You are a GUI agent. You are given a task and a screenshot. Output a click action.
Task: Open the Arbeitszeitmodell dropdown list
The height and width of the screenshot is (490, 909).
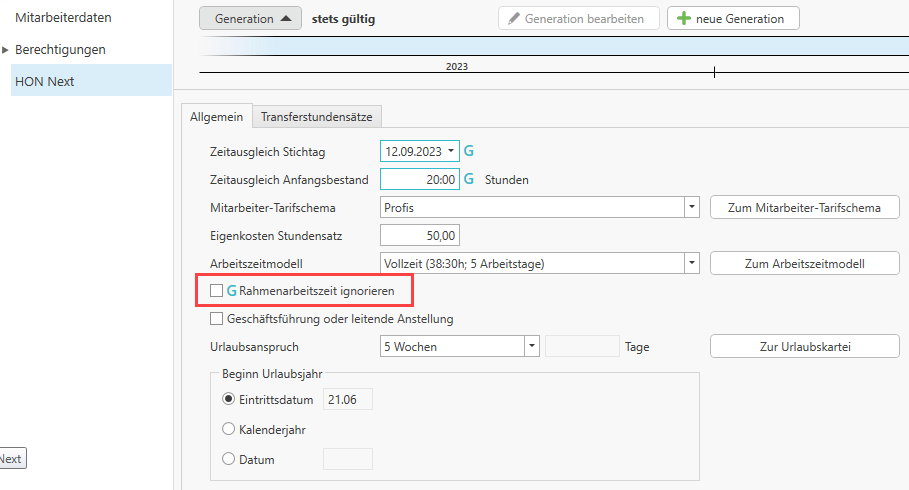tap(691, 264)
